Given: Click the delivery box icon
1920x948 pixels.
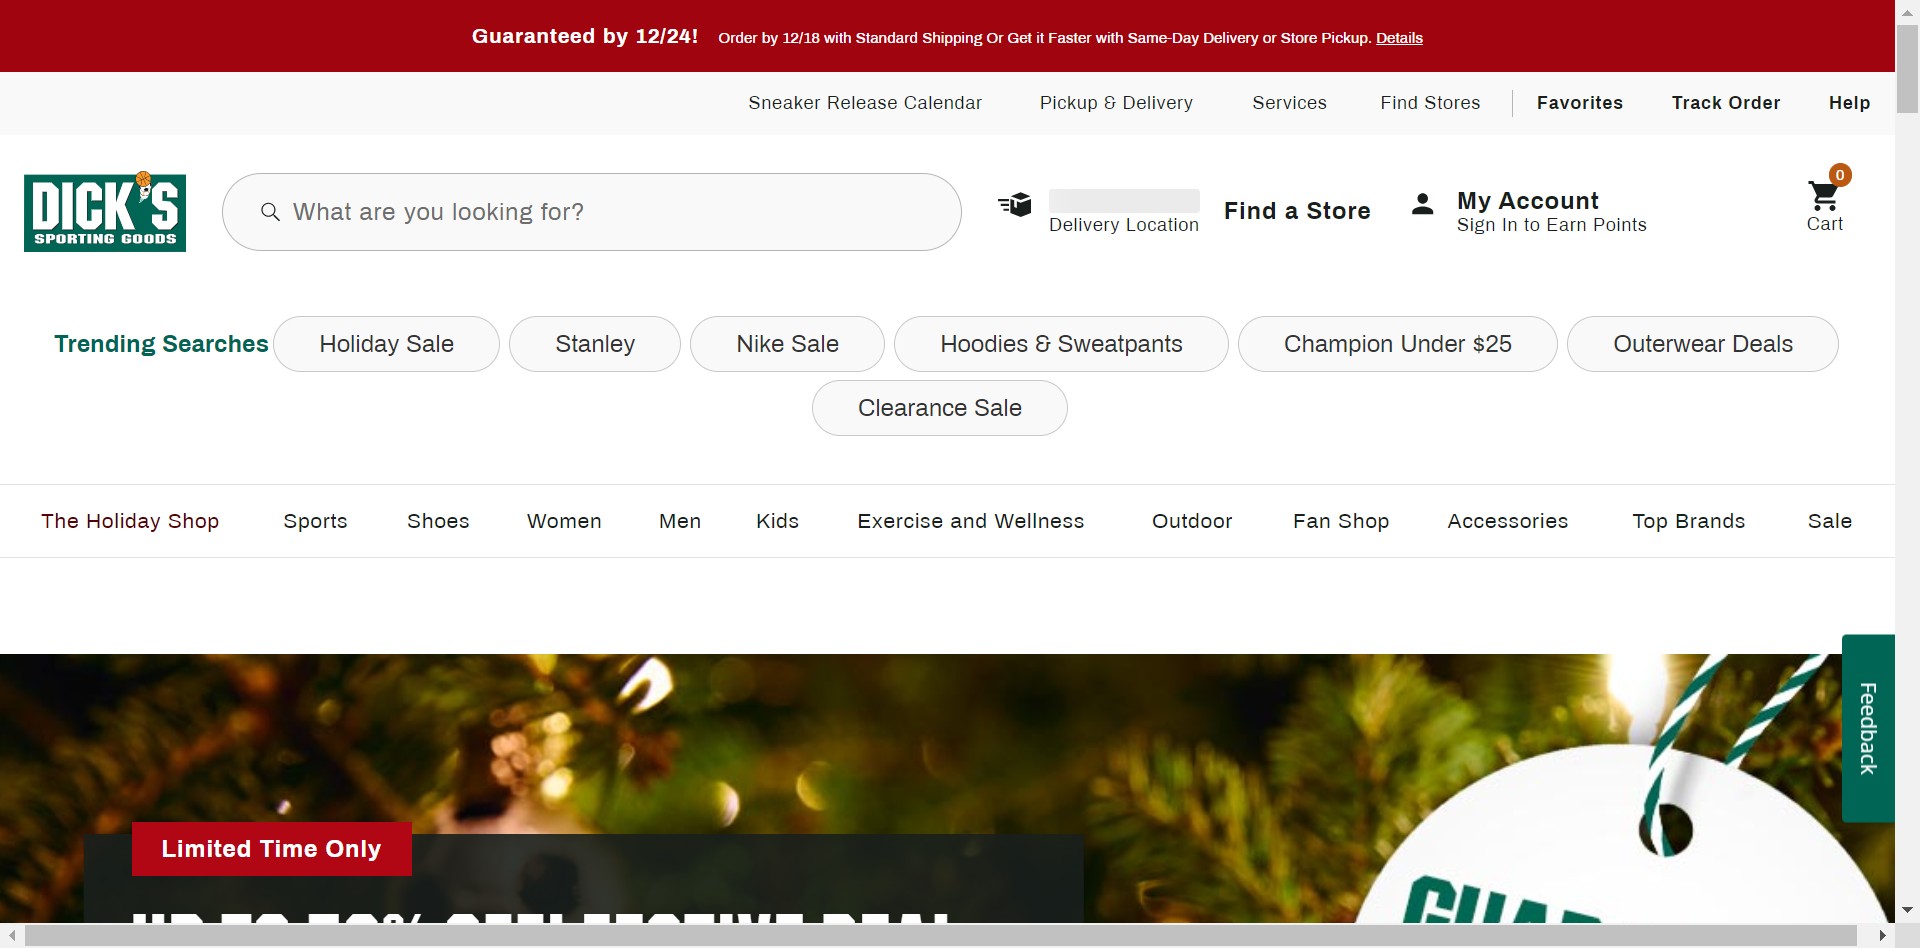Looking at the screenshot, I should click(1015, 205).
